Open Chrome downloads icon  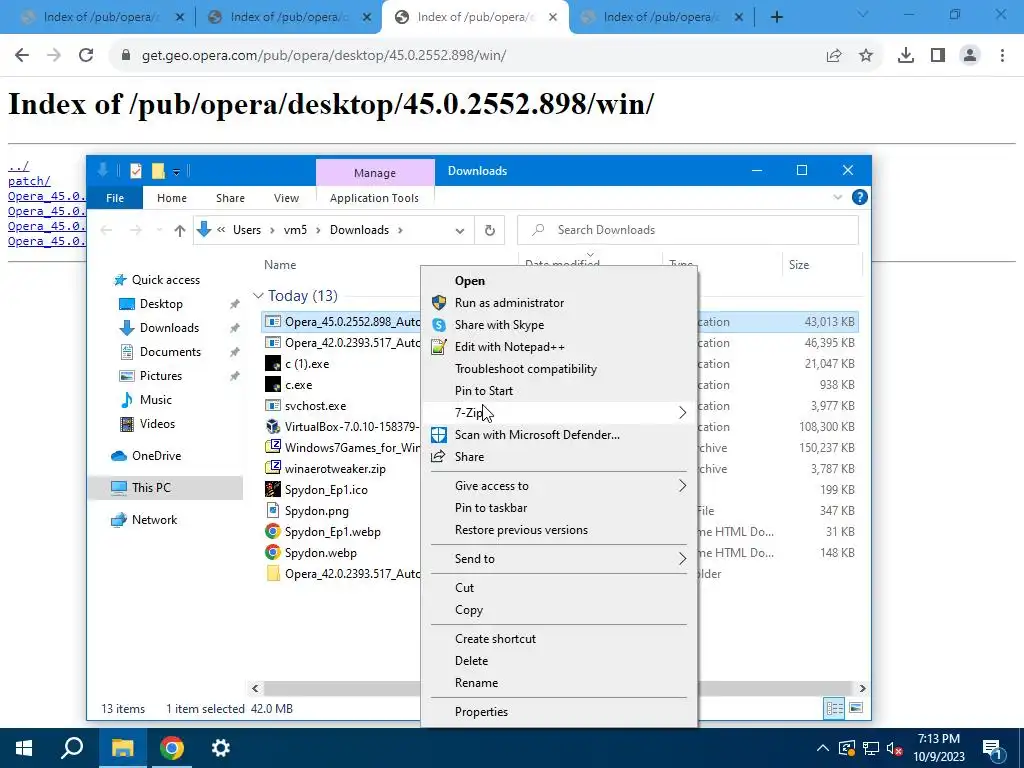(x=905, y=56)
